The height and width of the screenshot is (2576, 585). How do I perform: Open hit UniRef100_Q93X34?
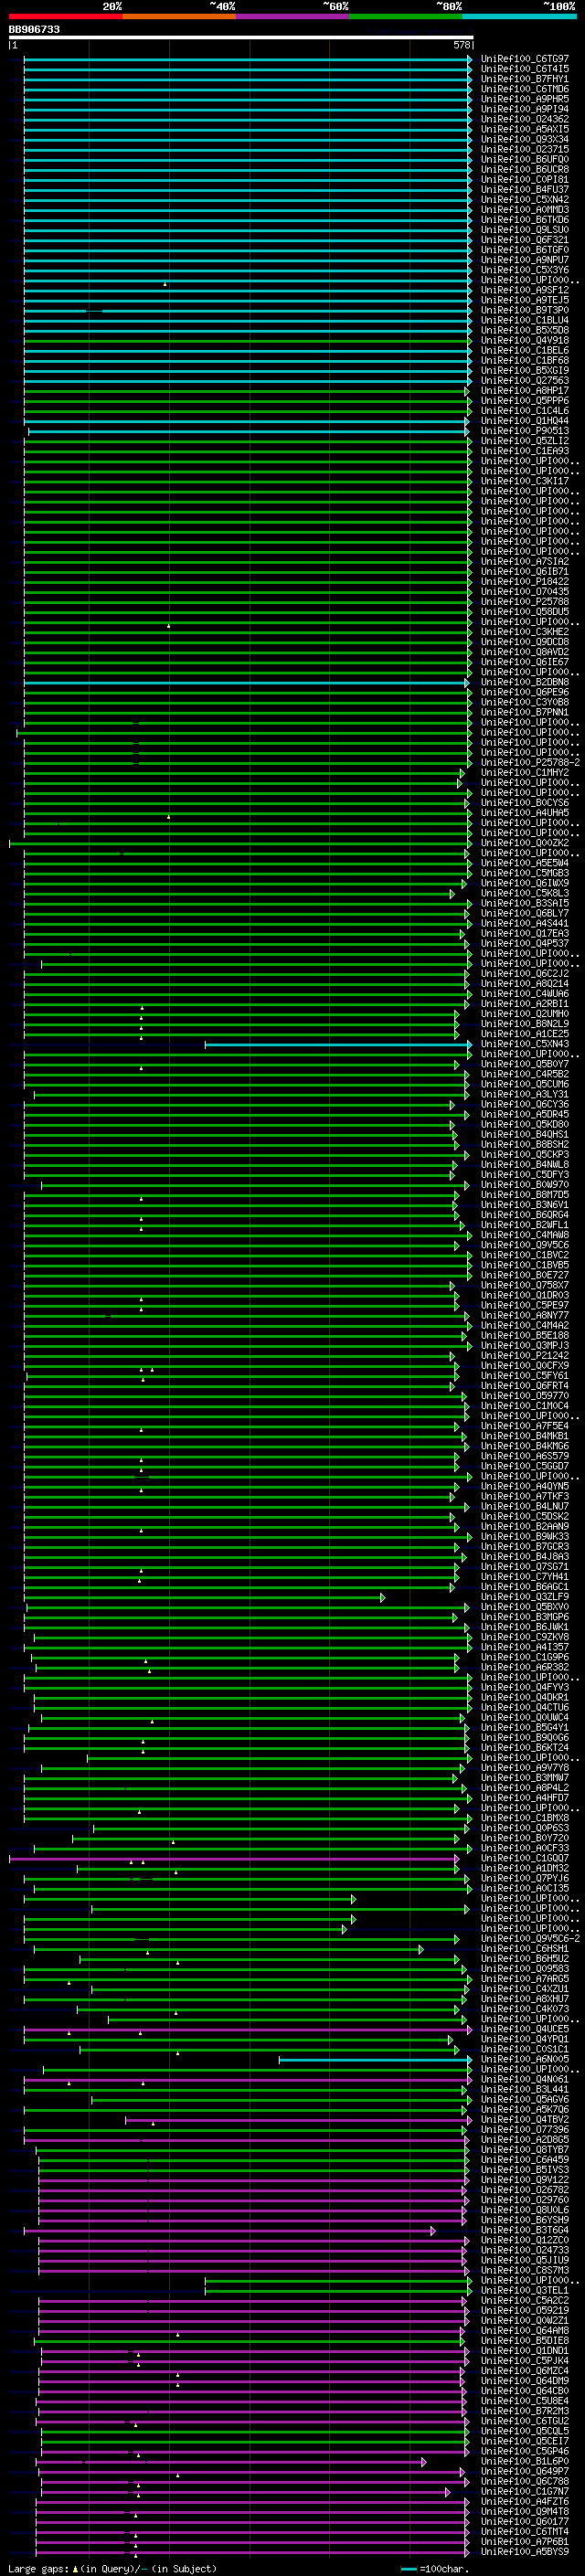[x=524, y=139]
